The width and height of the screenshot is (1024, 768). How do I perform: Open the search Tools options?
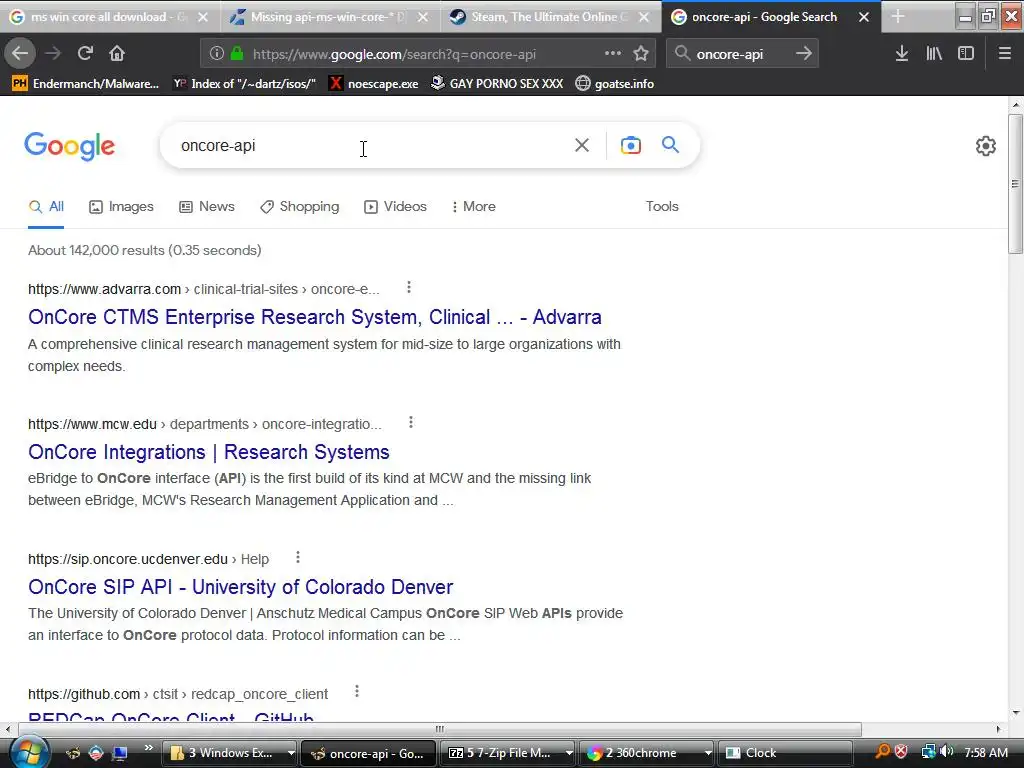click(x=662, y=206)
